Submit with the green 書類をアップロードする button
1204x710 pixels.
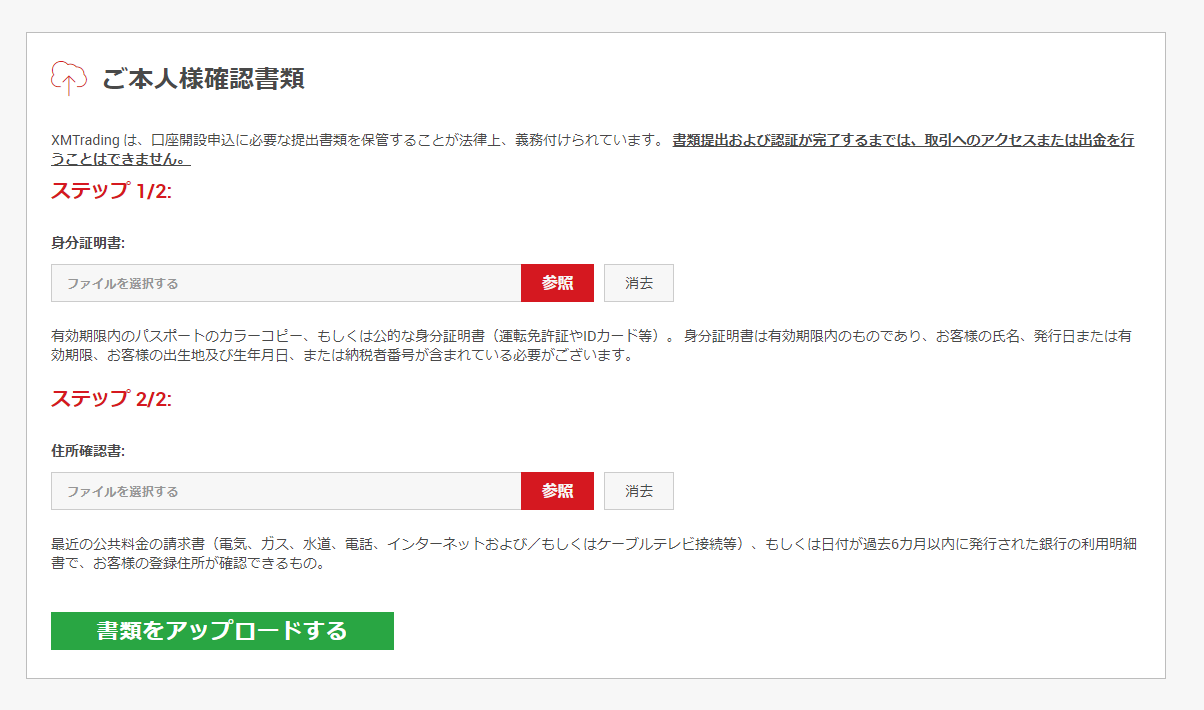pos(222,631)
